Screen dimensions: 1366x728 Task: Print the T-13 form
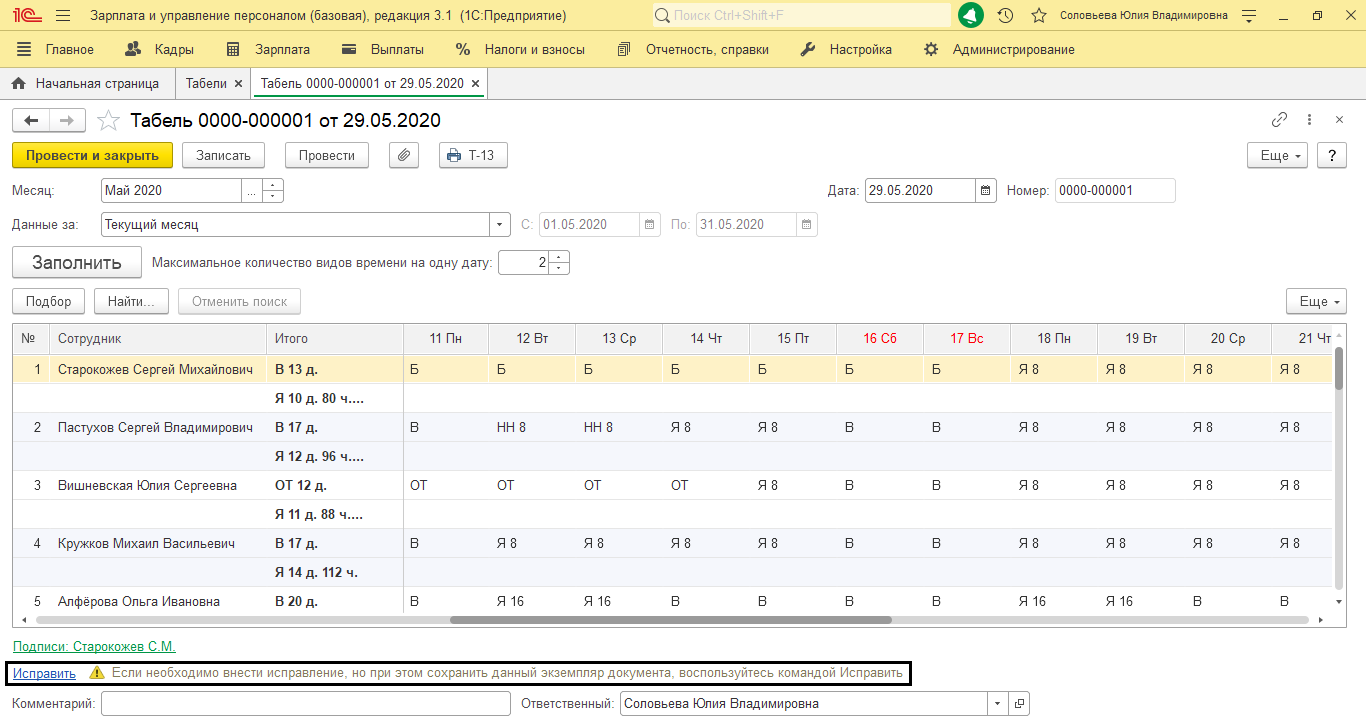click(473, 155)
